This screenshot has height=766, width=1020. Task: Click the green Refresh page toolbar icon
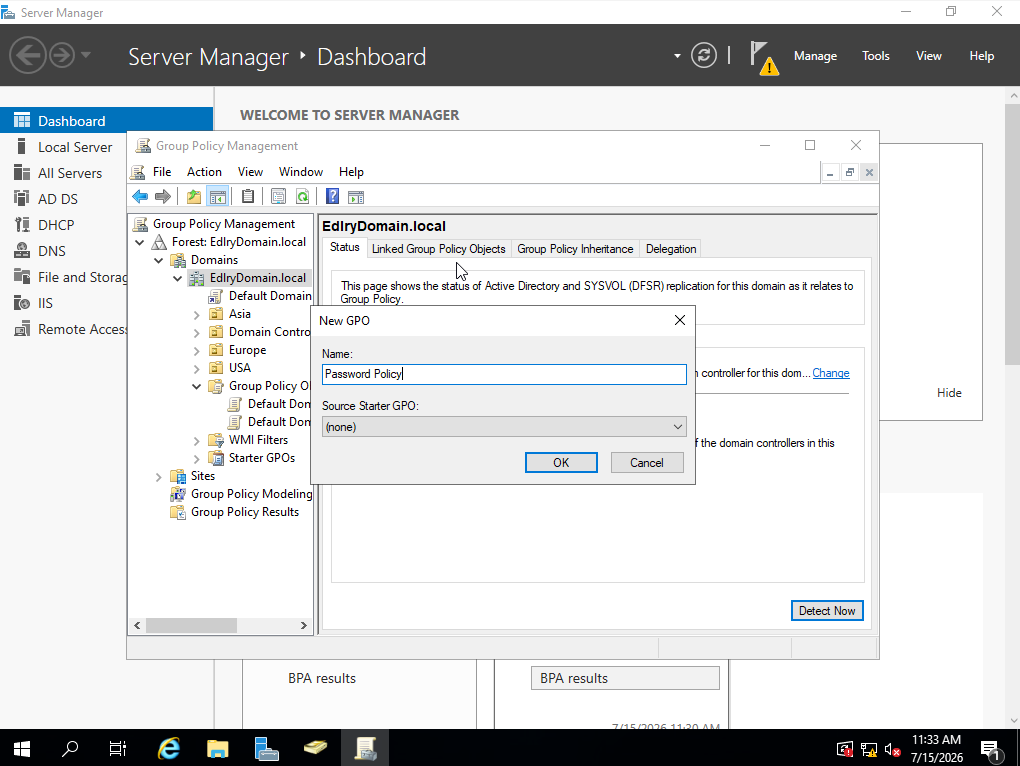tap(302, 196)
